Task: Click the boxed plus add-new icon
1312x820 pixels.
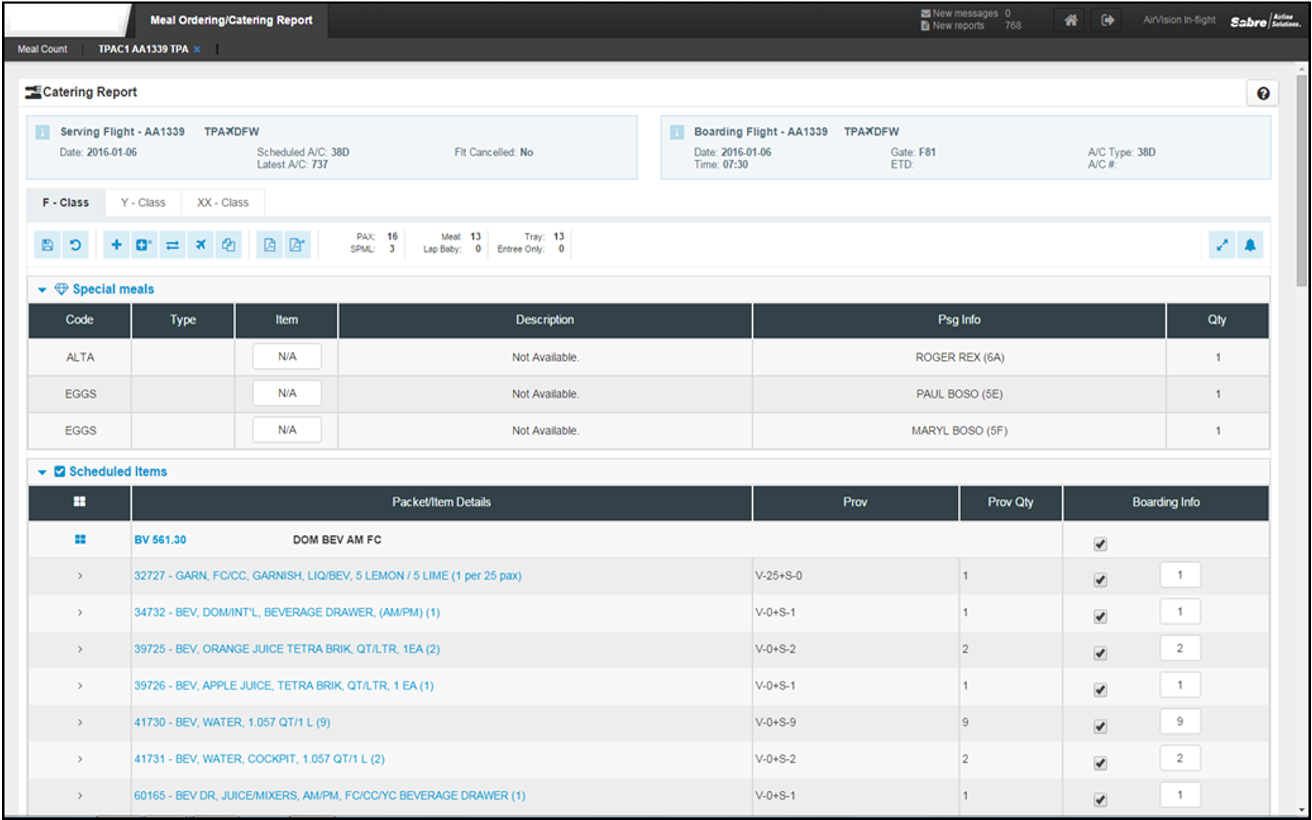Action: point(144,245)
